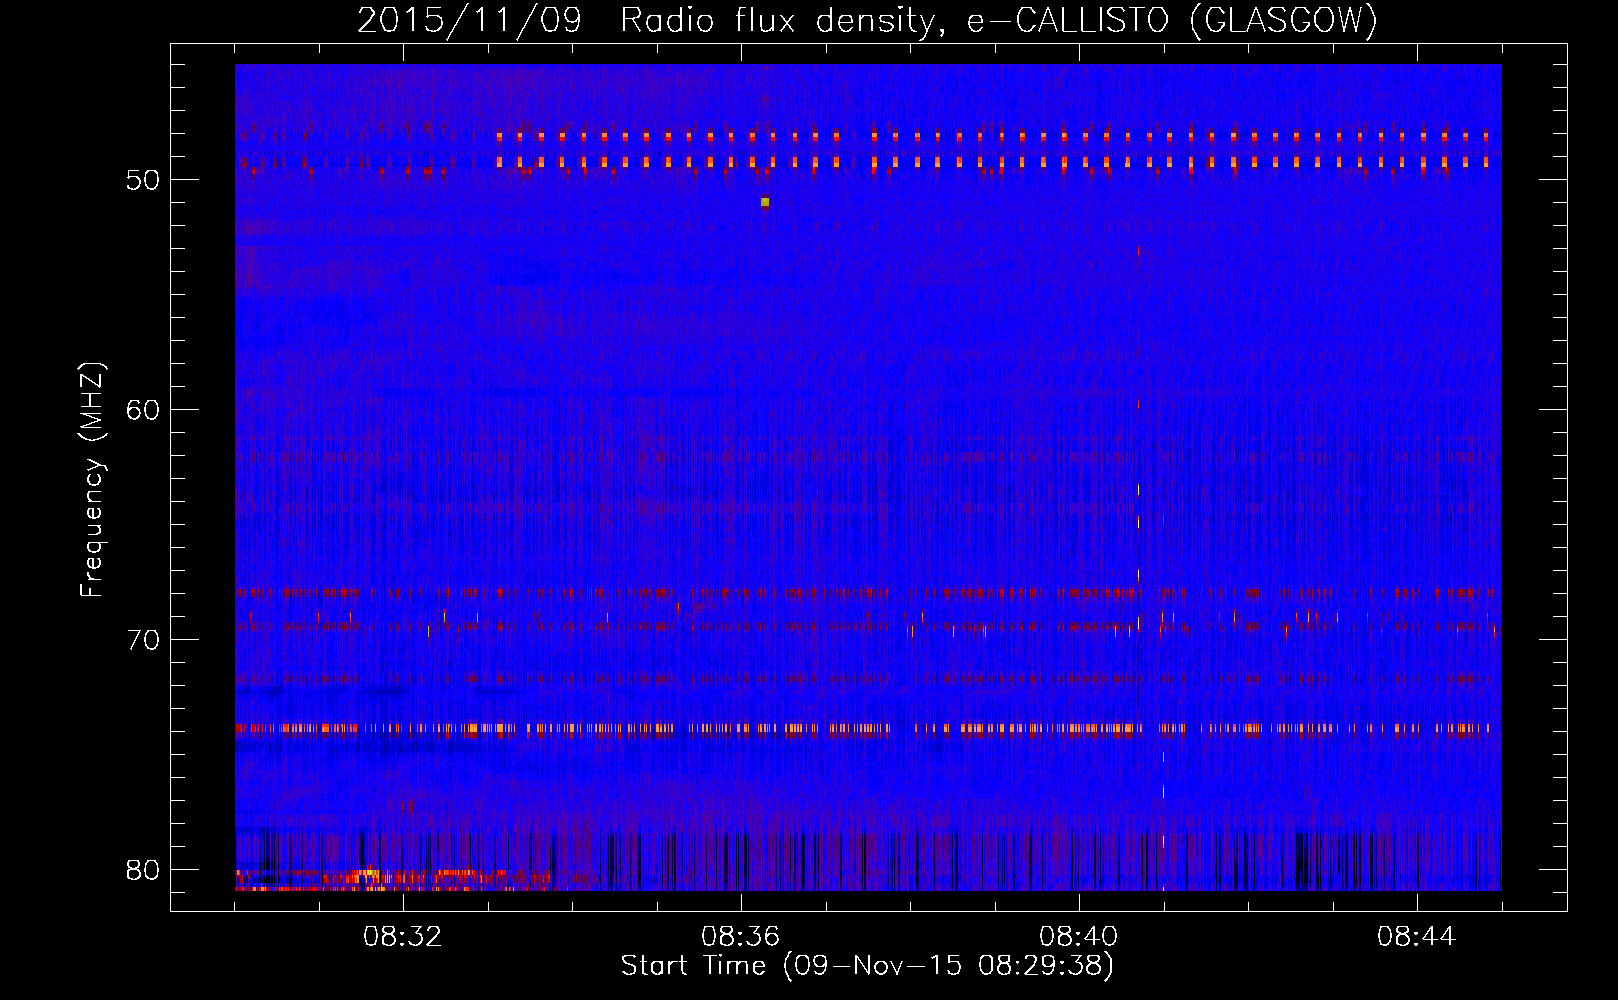This screenshot has width=1618, height=1000.
Task: Click the 70 frequency tick label
Action: [143, 640]
